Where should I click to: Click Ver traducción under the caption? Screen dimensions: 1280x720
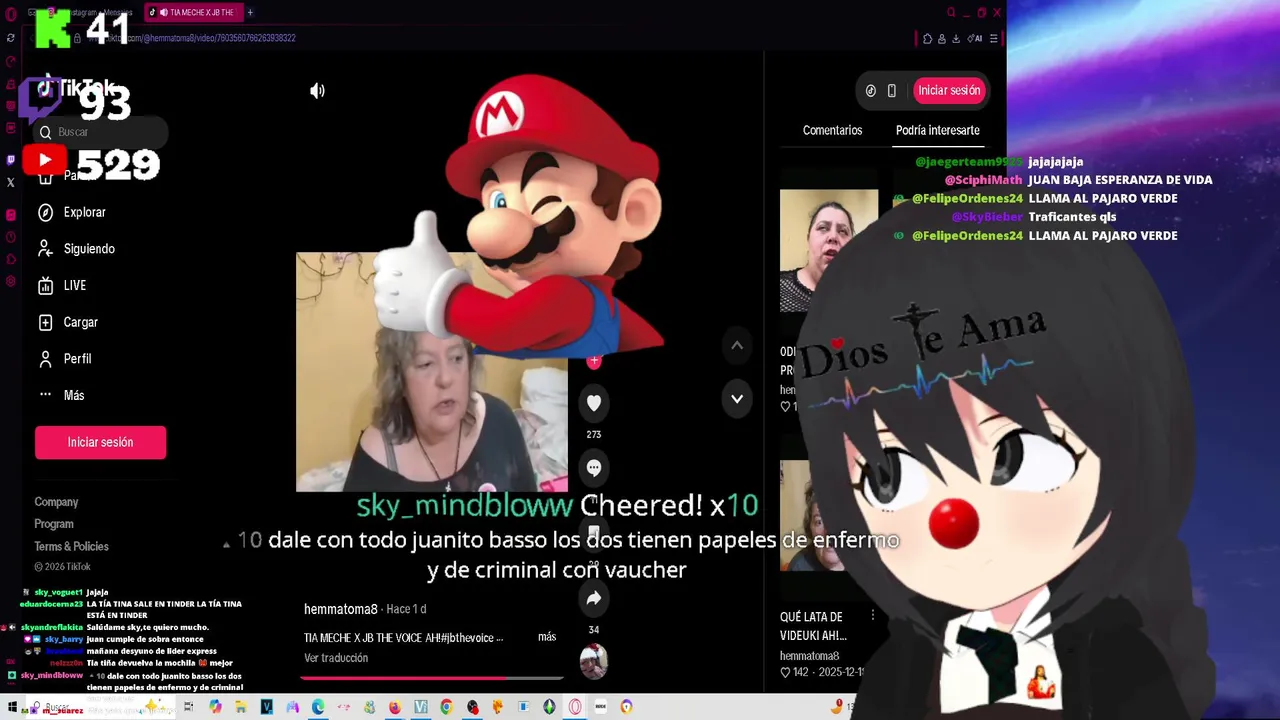[x=336, y=658]
